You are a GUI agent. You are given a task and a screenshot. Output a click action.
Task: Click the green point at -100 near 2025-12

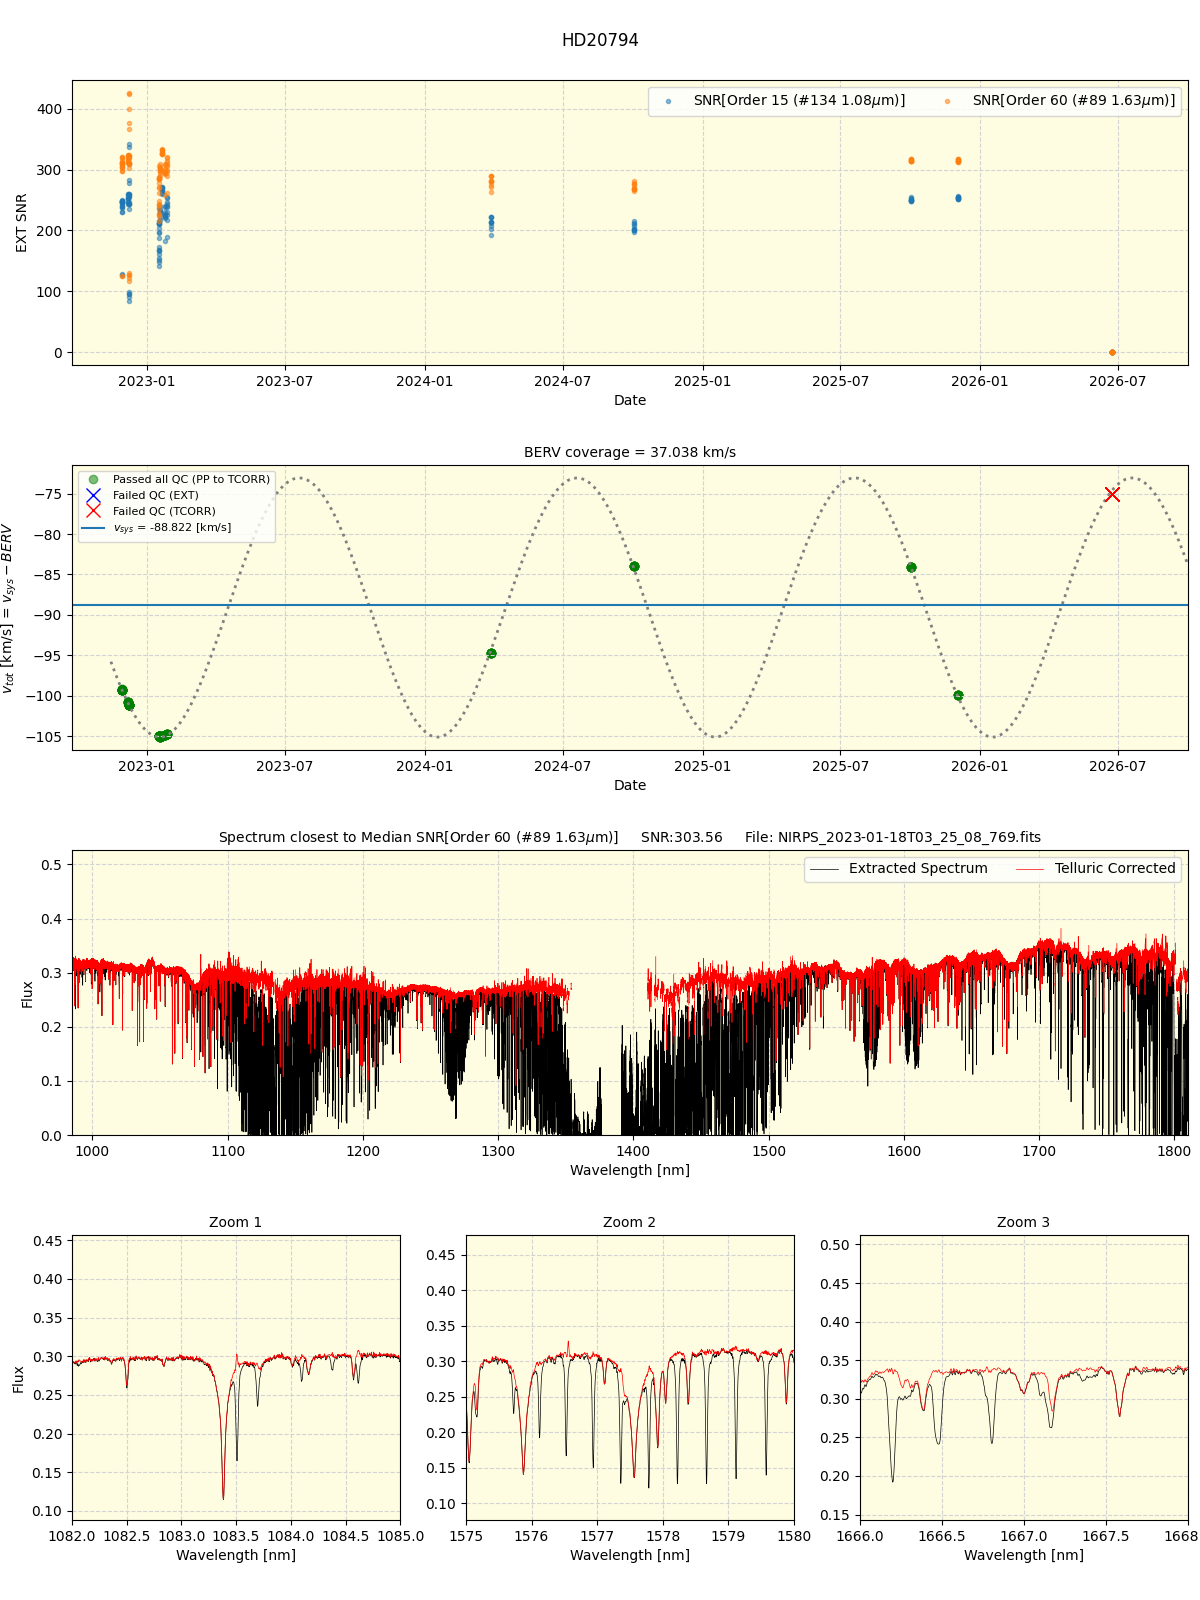[958, 696]
